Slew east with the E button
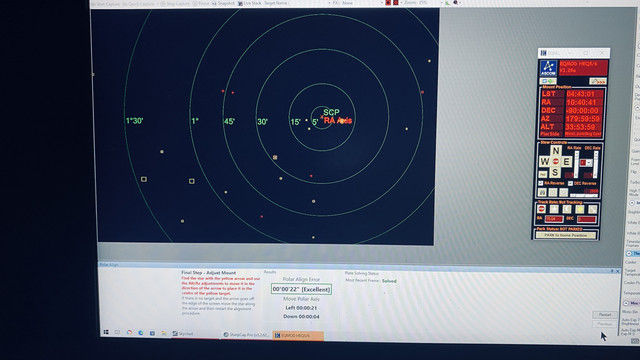 [567, 161]
